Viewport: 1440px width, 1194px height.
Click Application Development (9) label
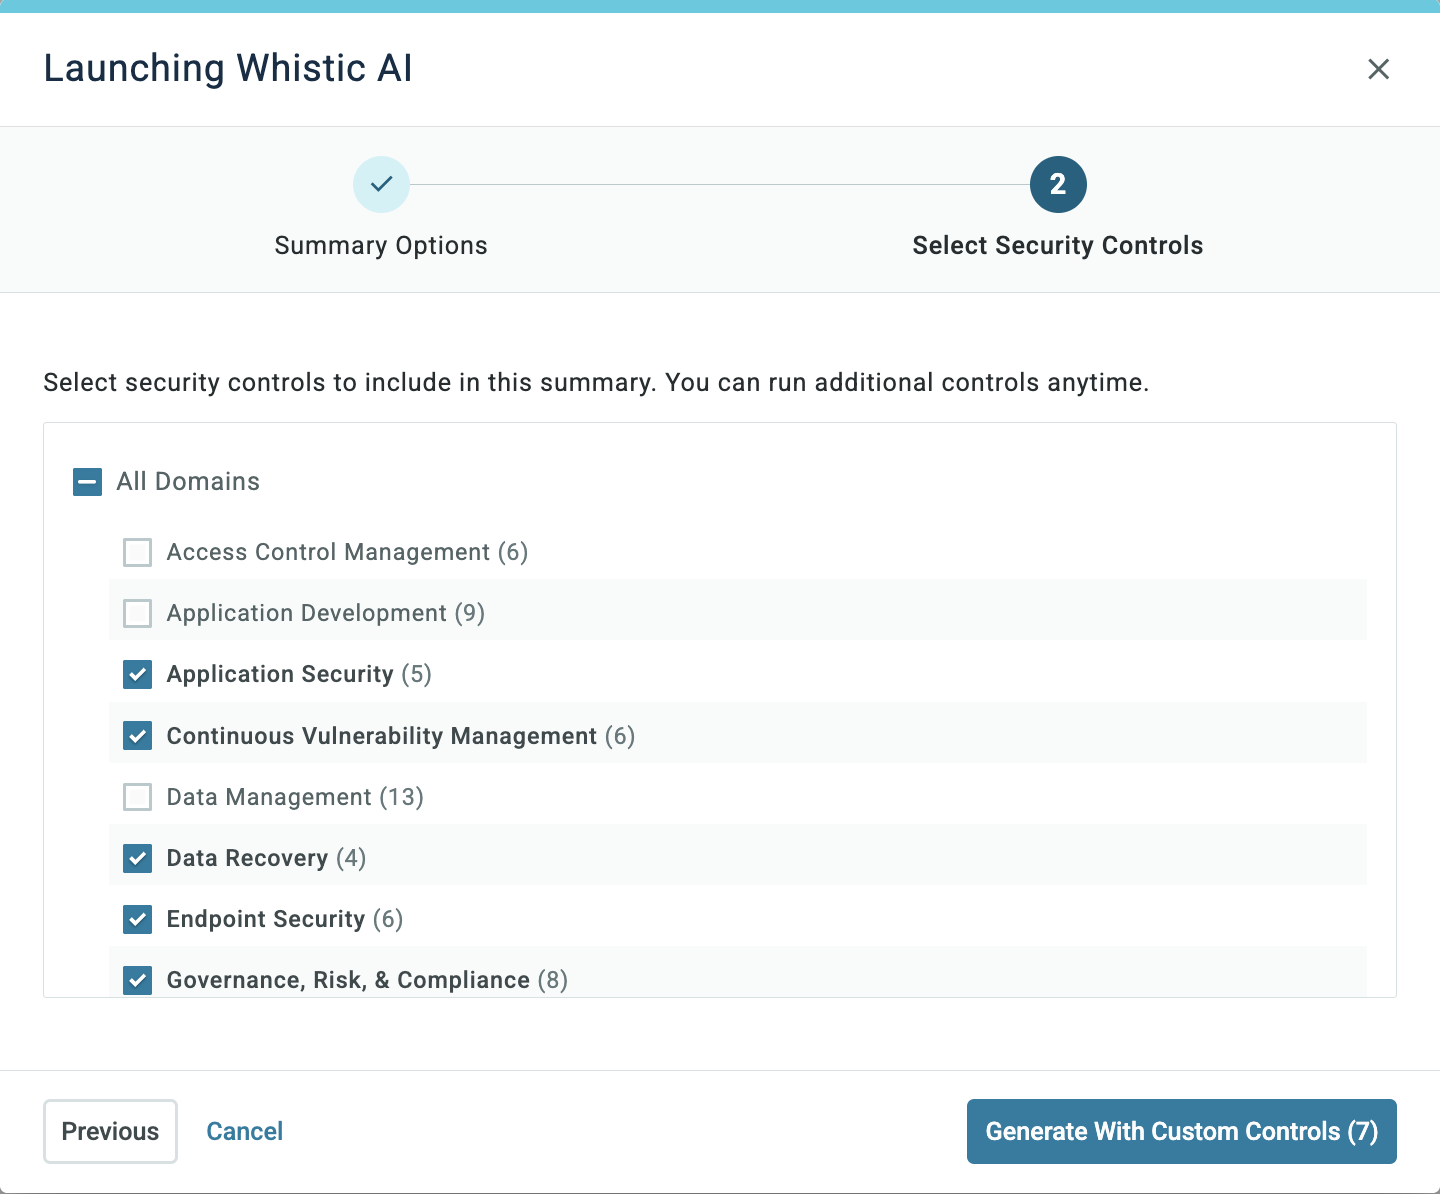point(326,613)
